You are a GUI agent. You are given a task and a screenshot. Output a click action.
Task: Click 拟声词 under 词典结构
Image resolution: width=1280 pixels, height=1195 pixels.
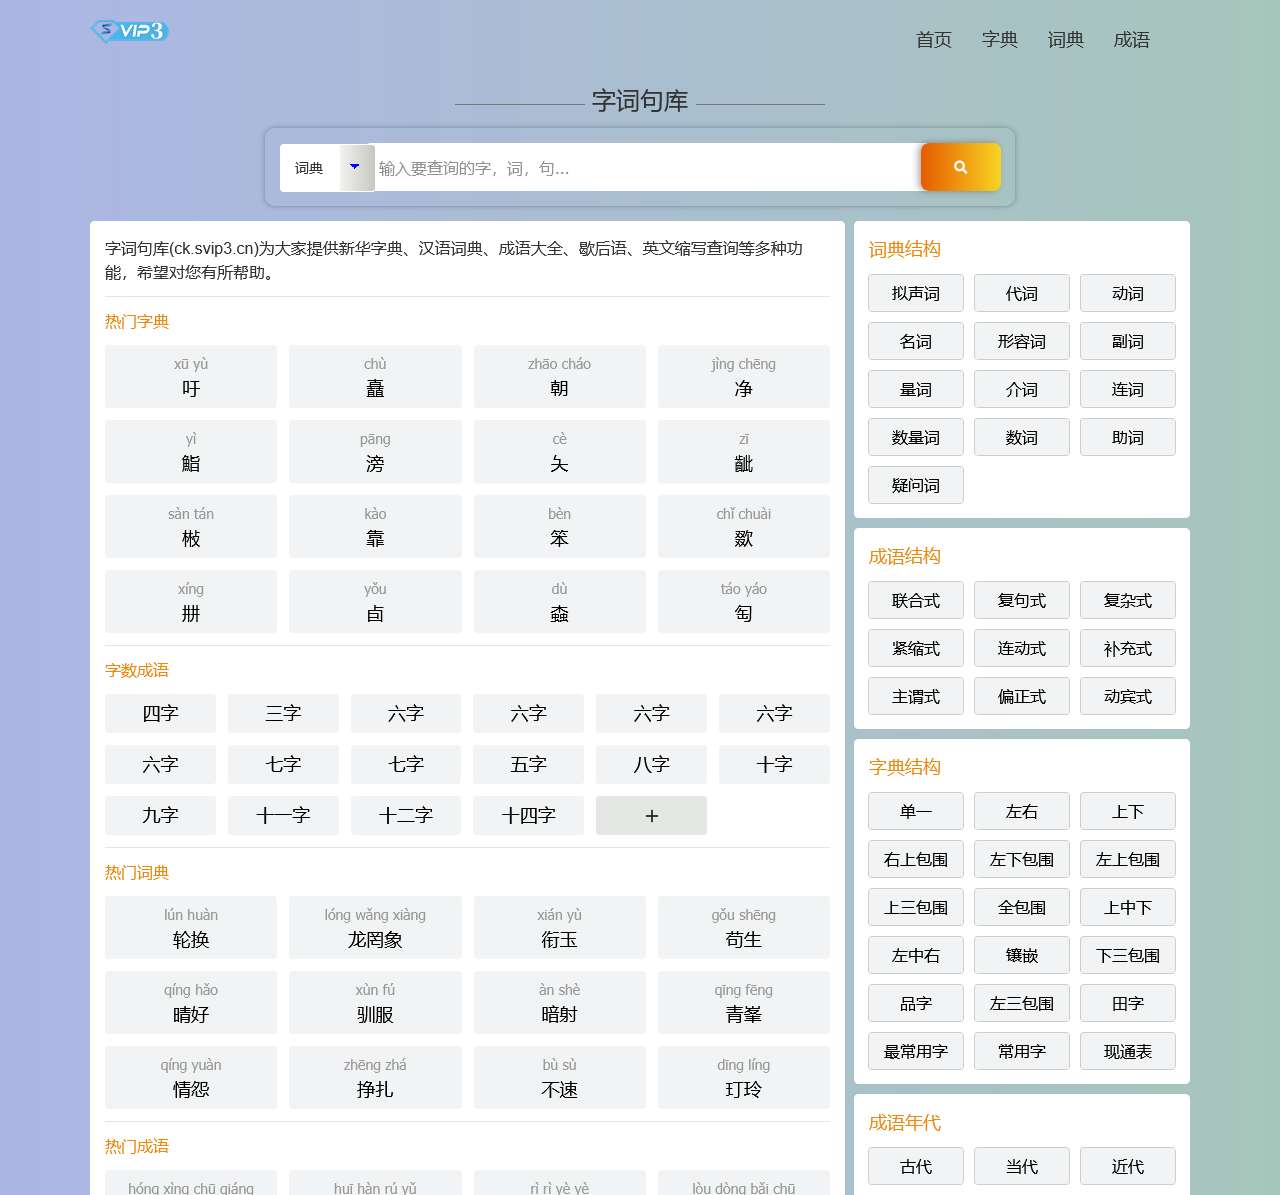[915, 293]
